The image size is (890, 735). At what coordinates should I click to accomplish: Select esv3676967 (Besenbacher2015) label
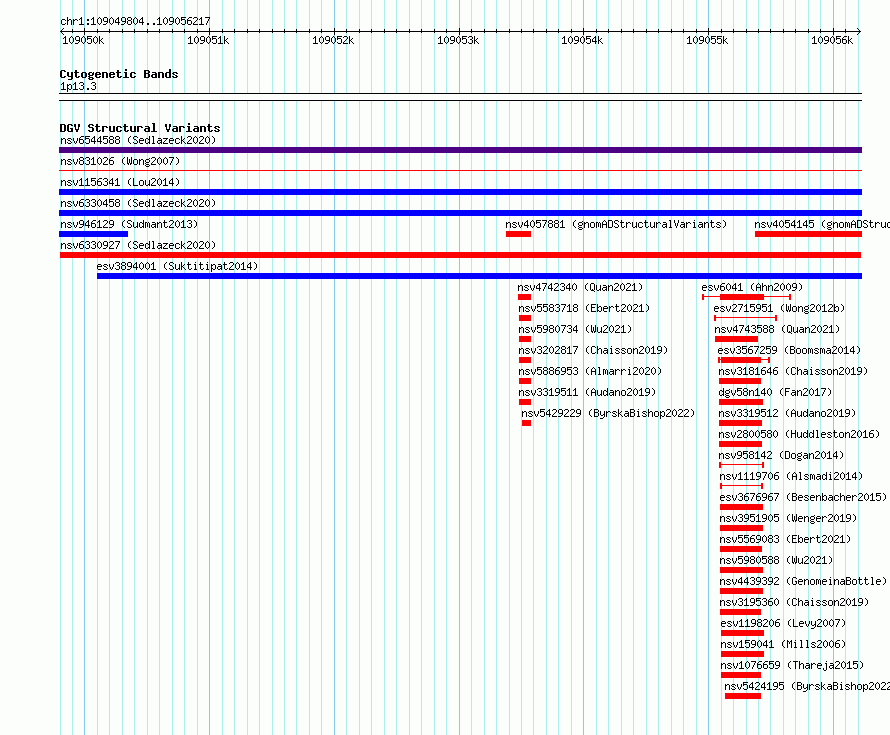click(803, 497)
